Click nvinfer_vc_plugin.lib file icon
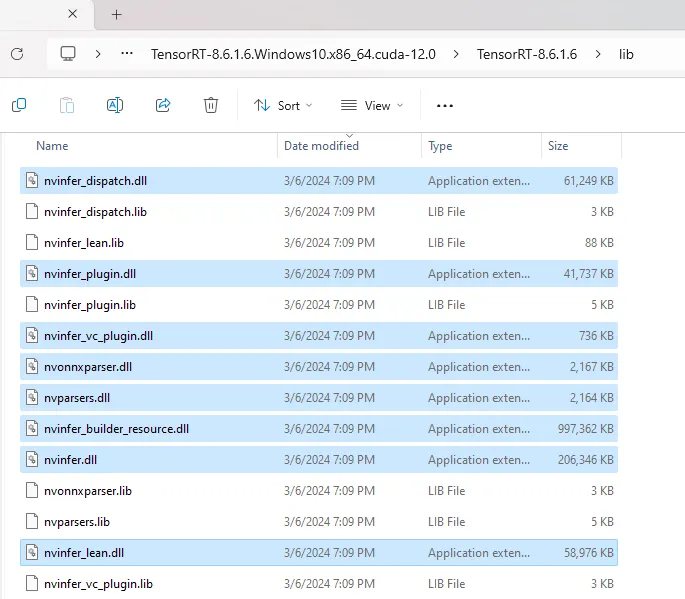Viewport: 685px width, 599px height. [x=32, y=584]
